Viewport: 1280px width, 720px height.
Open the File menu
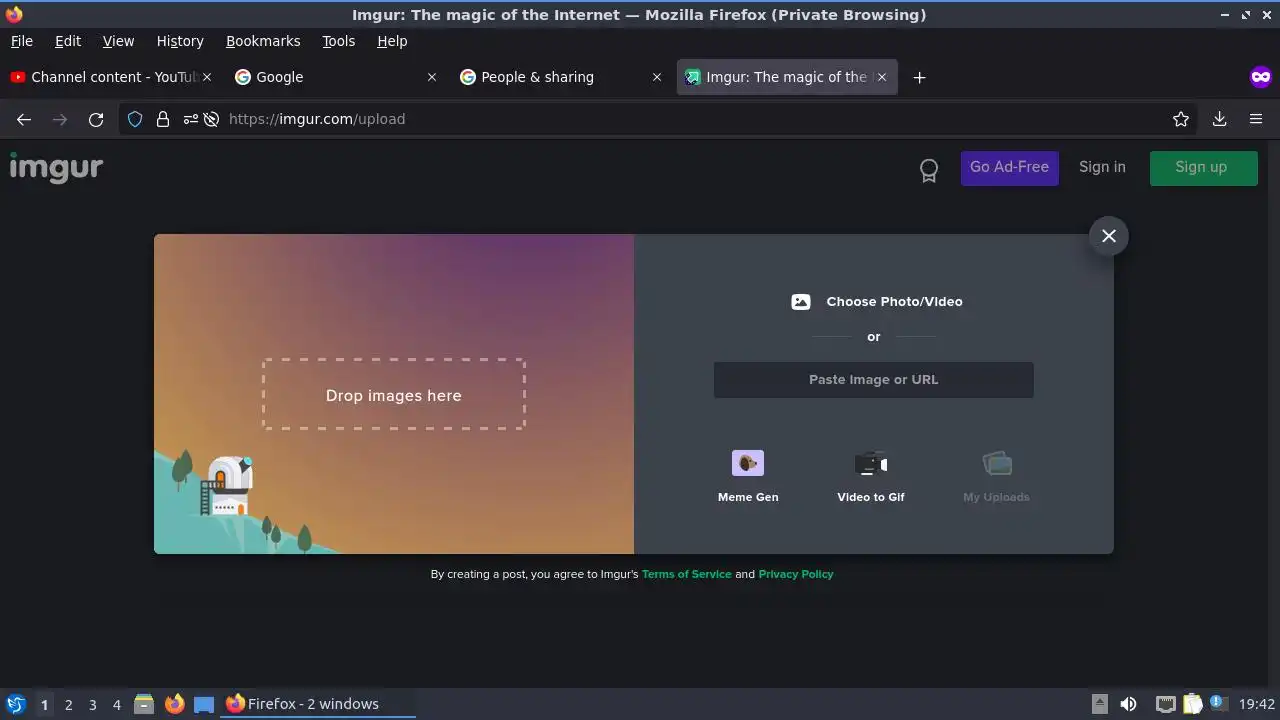22,41
